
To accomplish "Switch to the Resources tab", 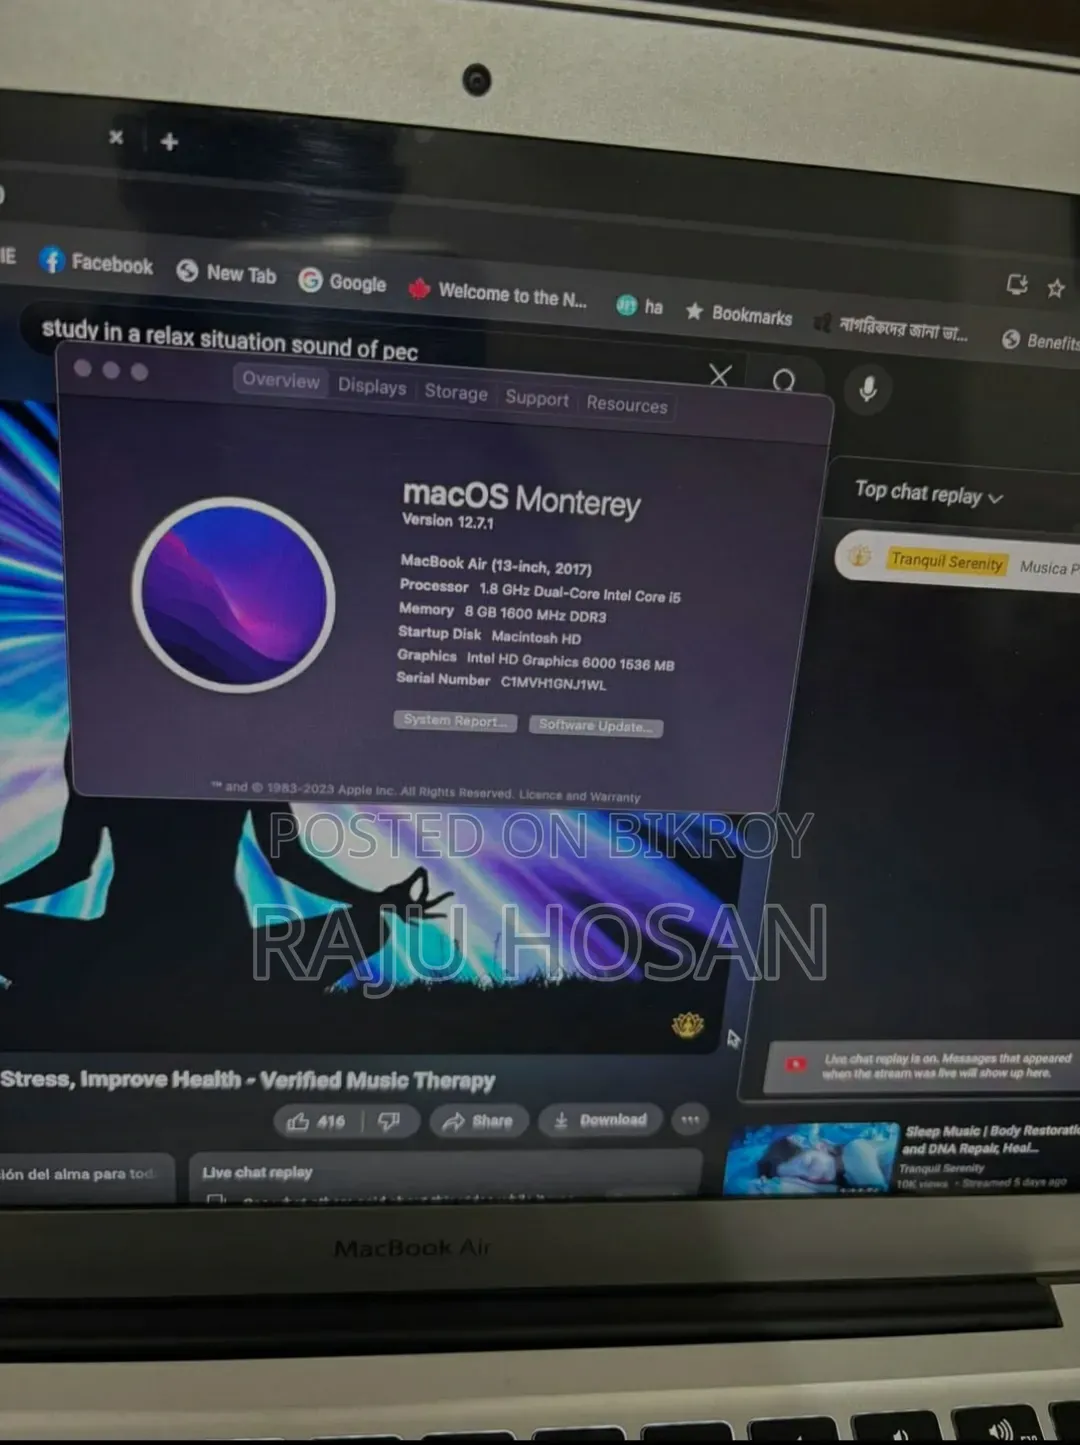I will click(627, 404).
